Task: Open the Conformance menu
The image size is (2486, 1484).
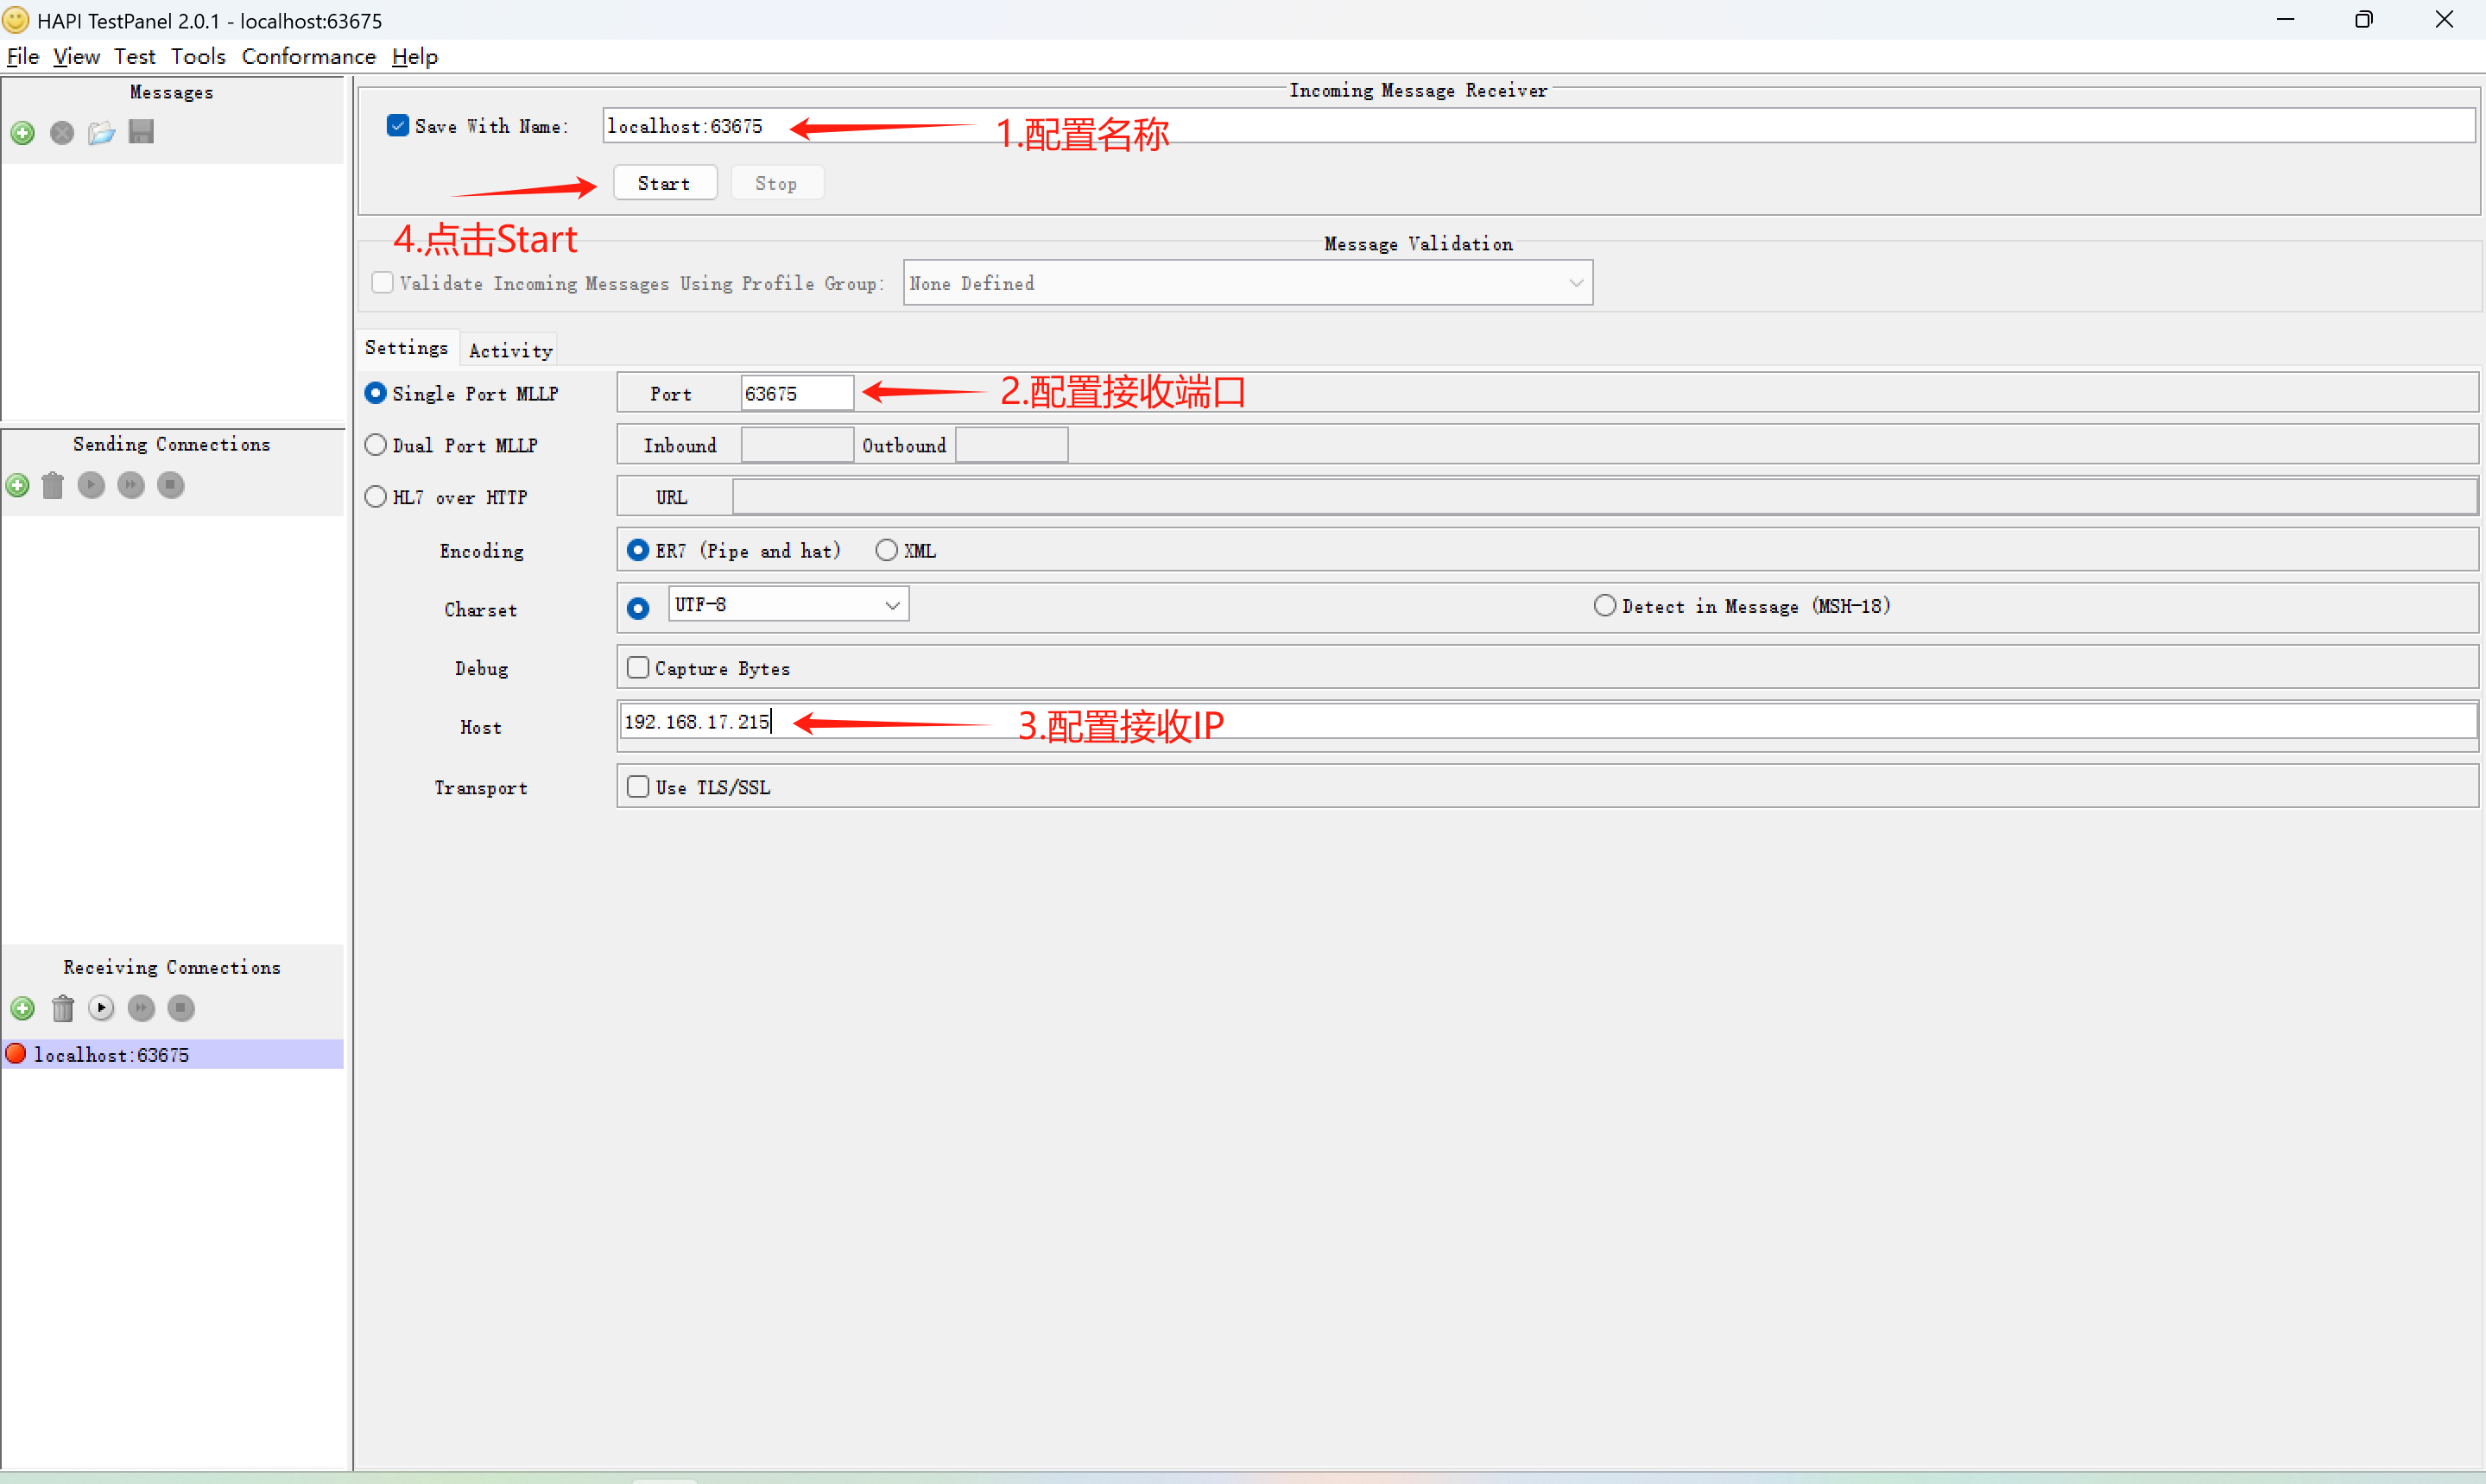Action: pos(308,57)
